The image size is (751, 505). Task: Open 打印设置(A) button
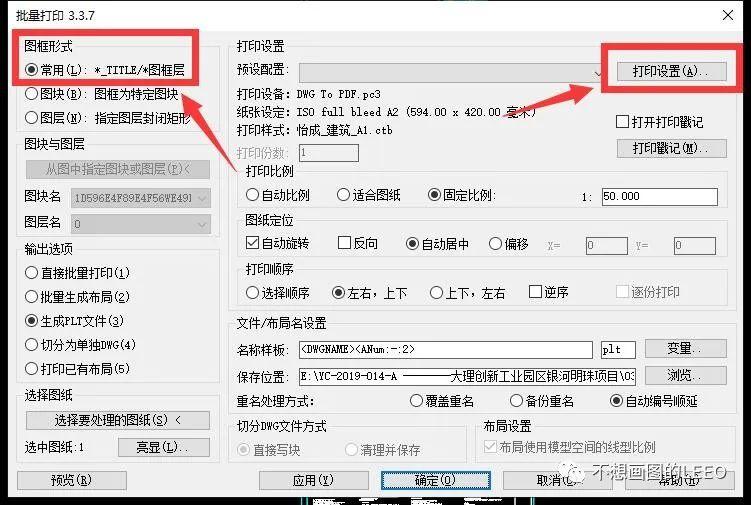(671, 71)
